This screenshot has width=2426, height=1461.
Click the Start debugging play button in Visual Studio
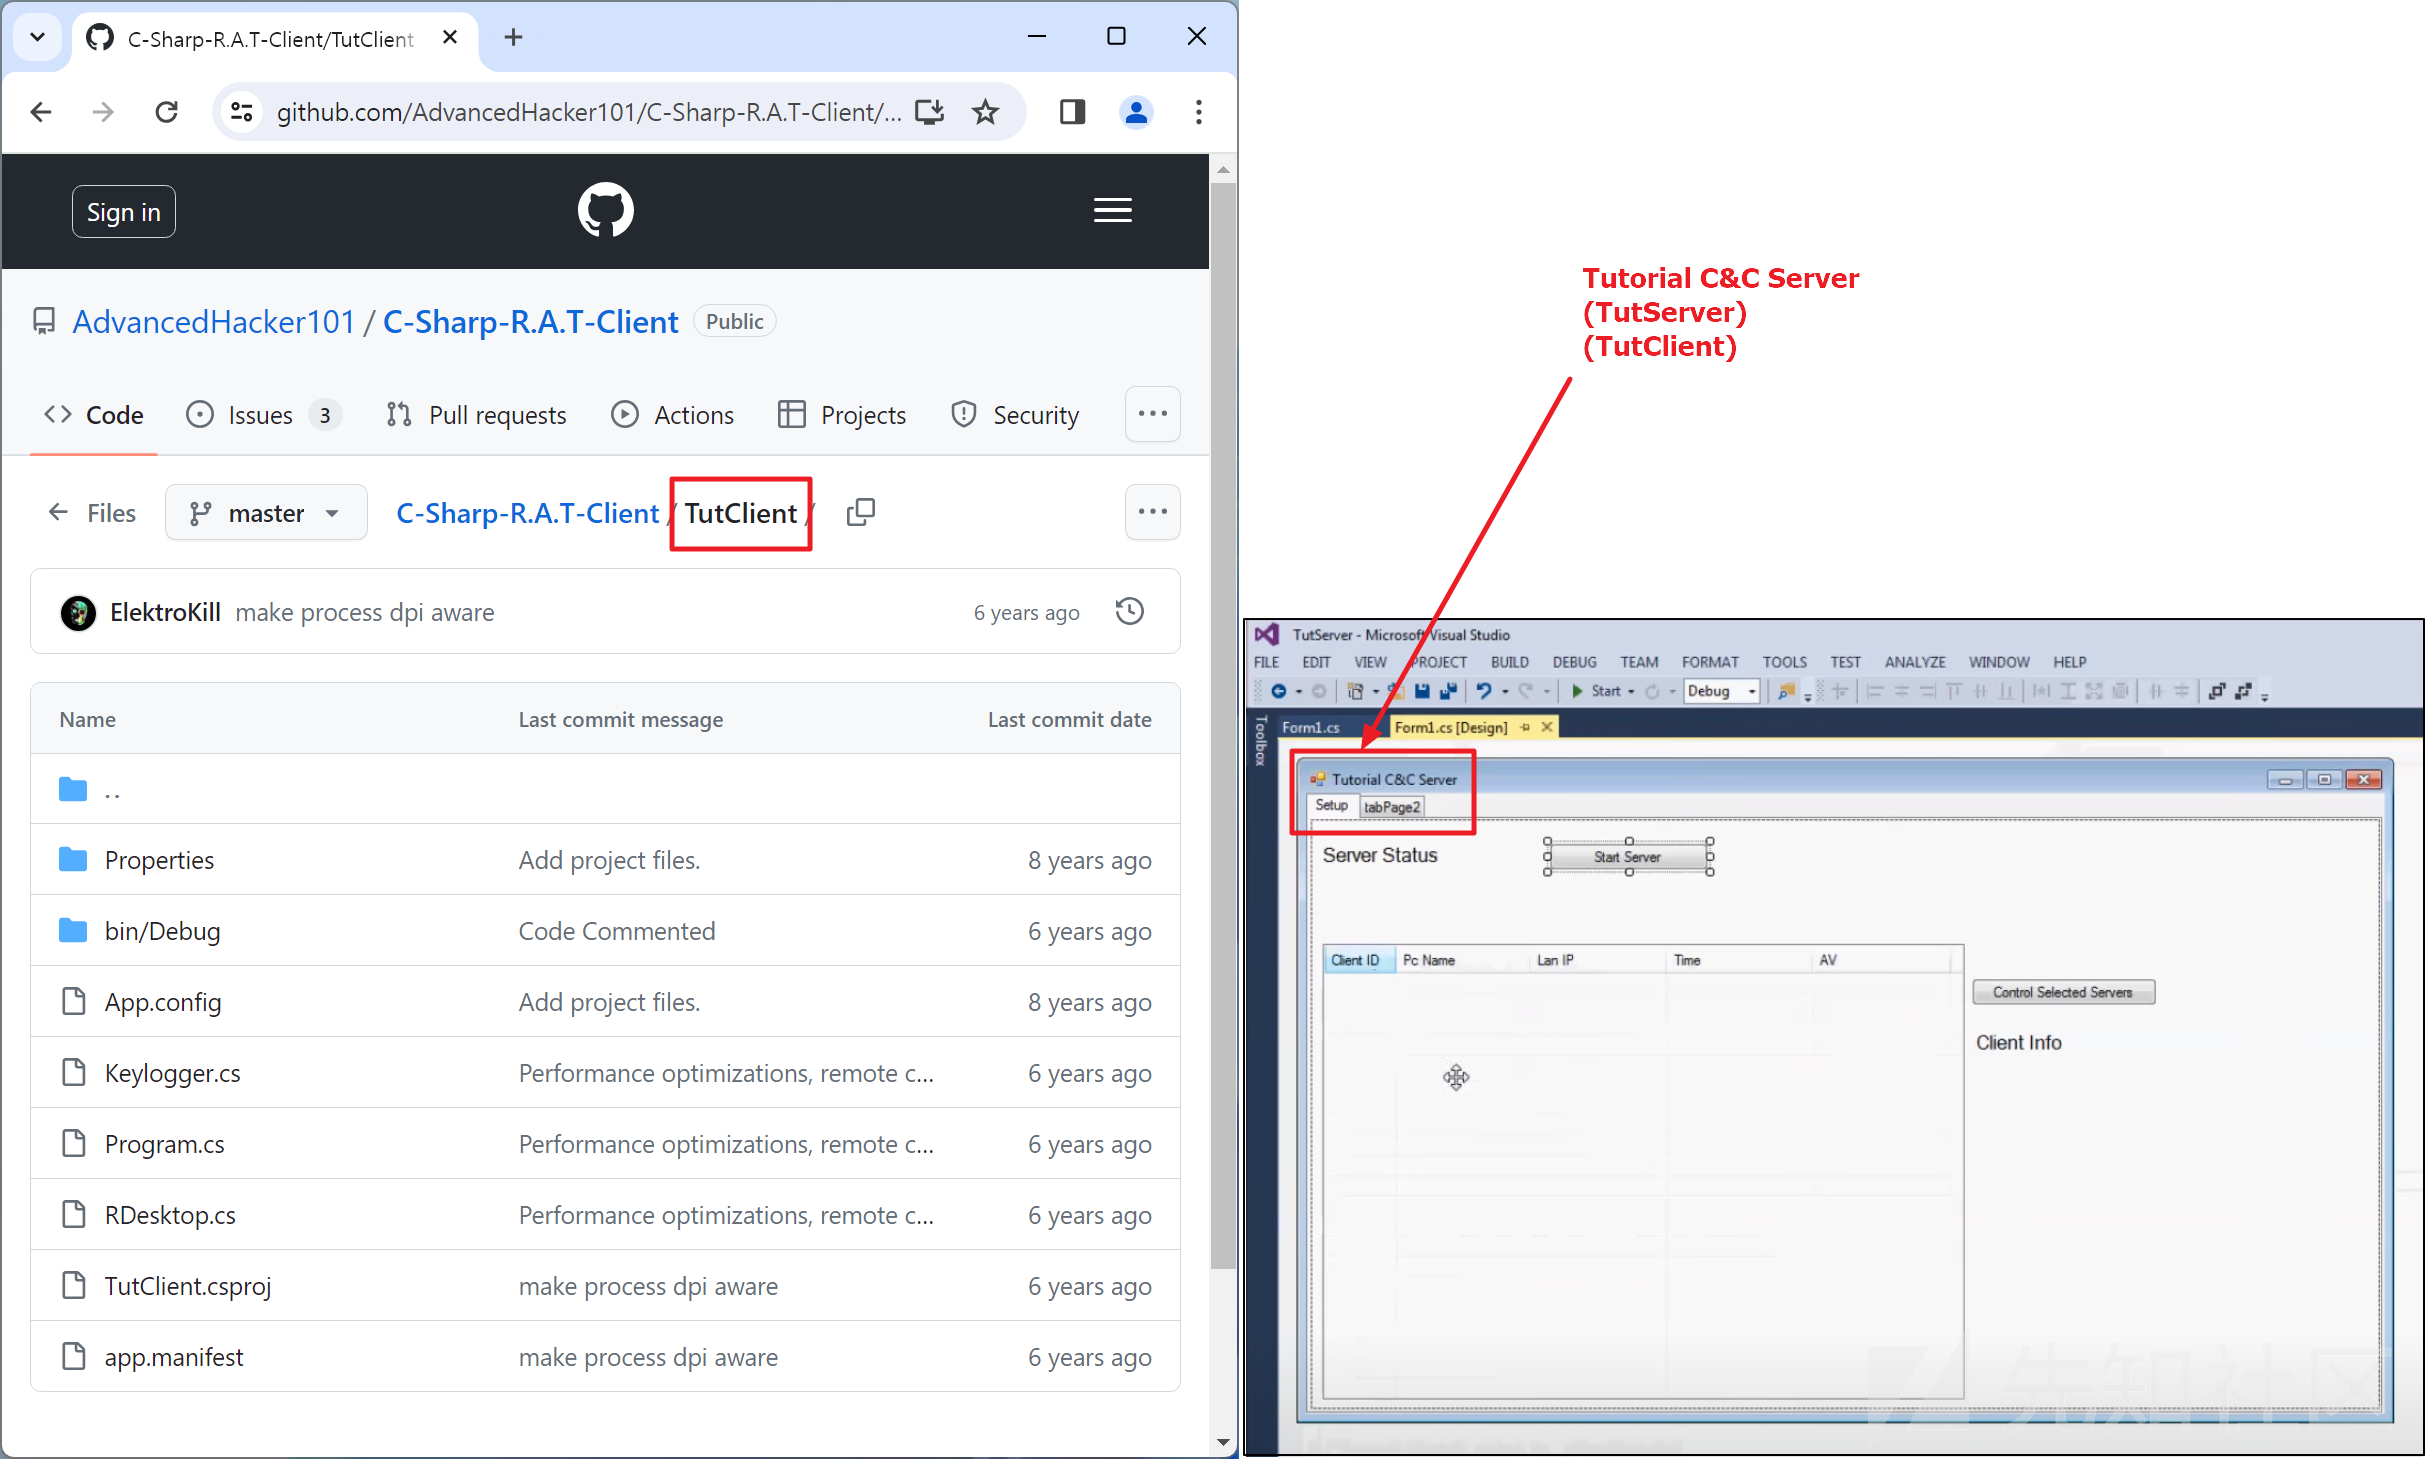tap(1577, 691)
